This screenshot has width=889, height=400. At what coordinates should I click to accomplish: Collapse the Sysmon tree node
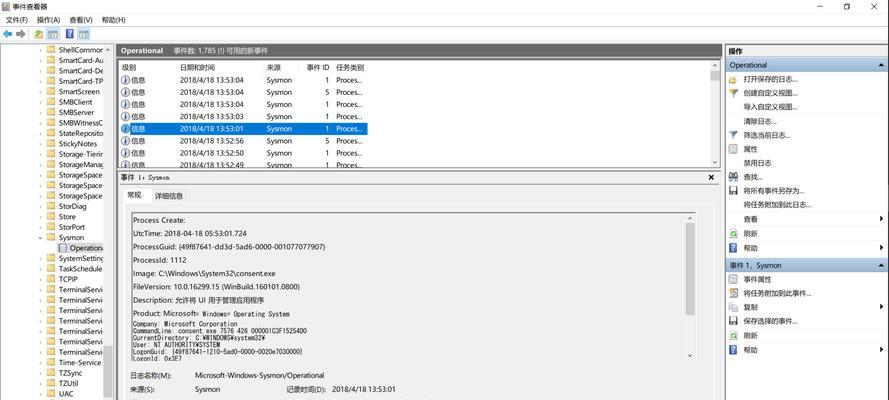pyautogui.click(x=40, y=238)
